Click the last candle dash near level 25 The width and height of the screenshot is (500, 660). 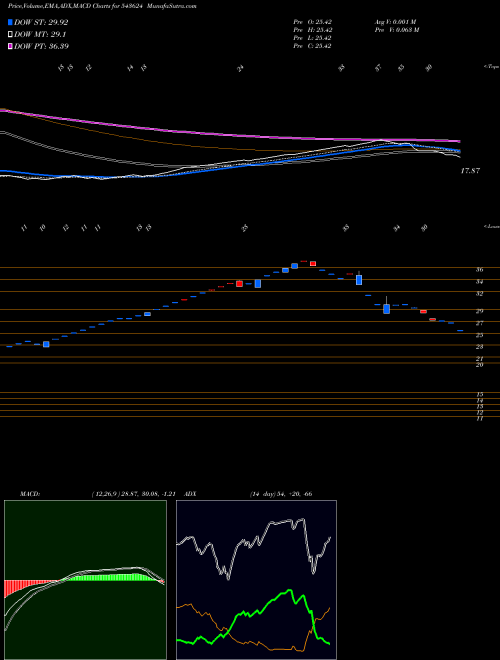[460, 330]
